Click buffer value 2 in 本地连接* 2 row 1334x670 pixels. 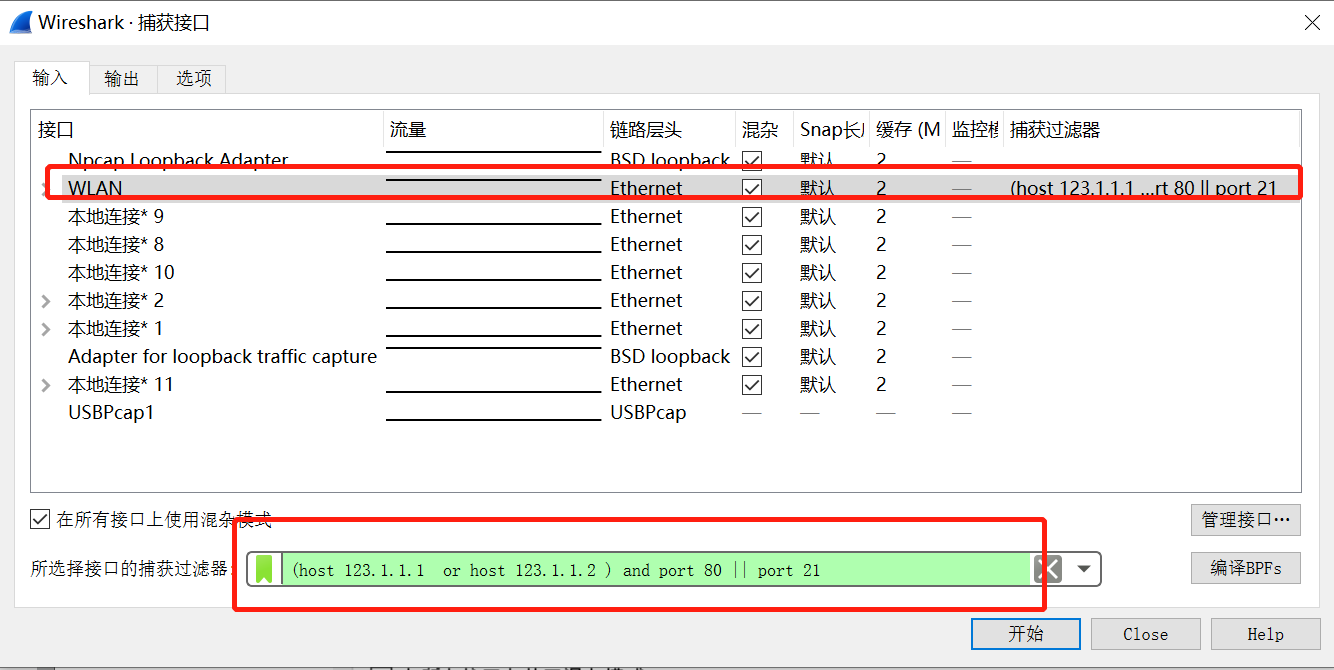pos(881,300)
